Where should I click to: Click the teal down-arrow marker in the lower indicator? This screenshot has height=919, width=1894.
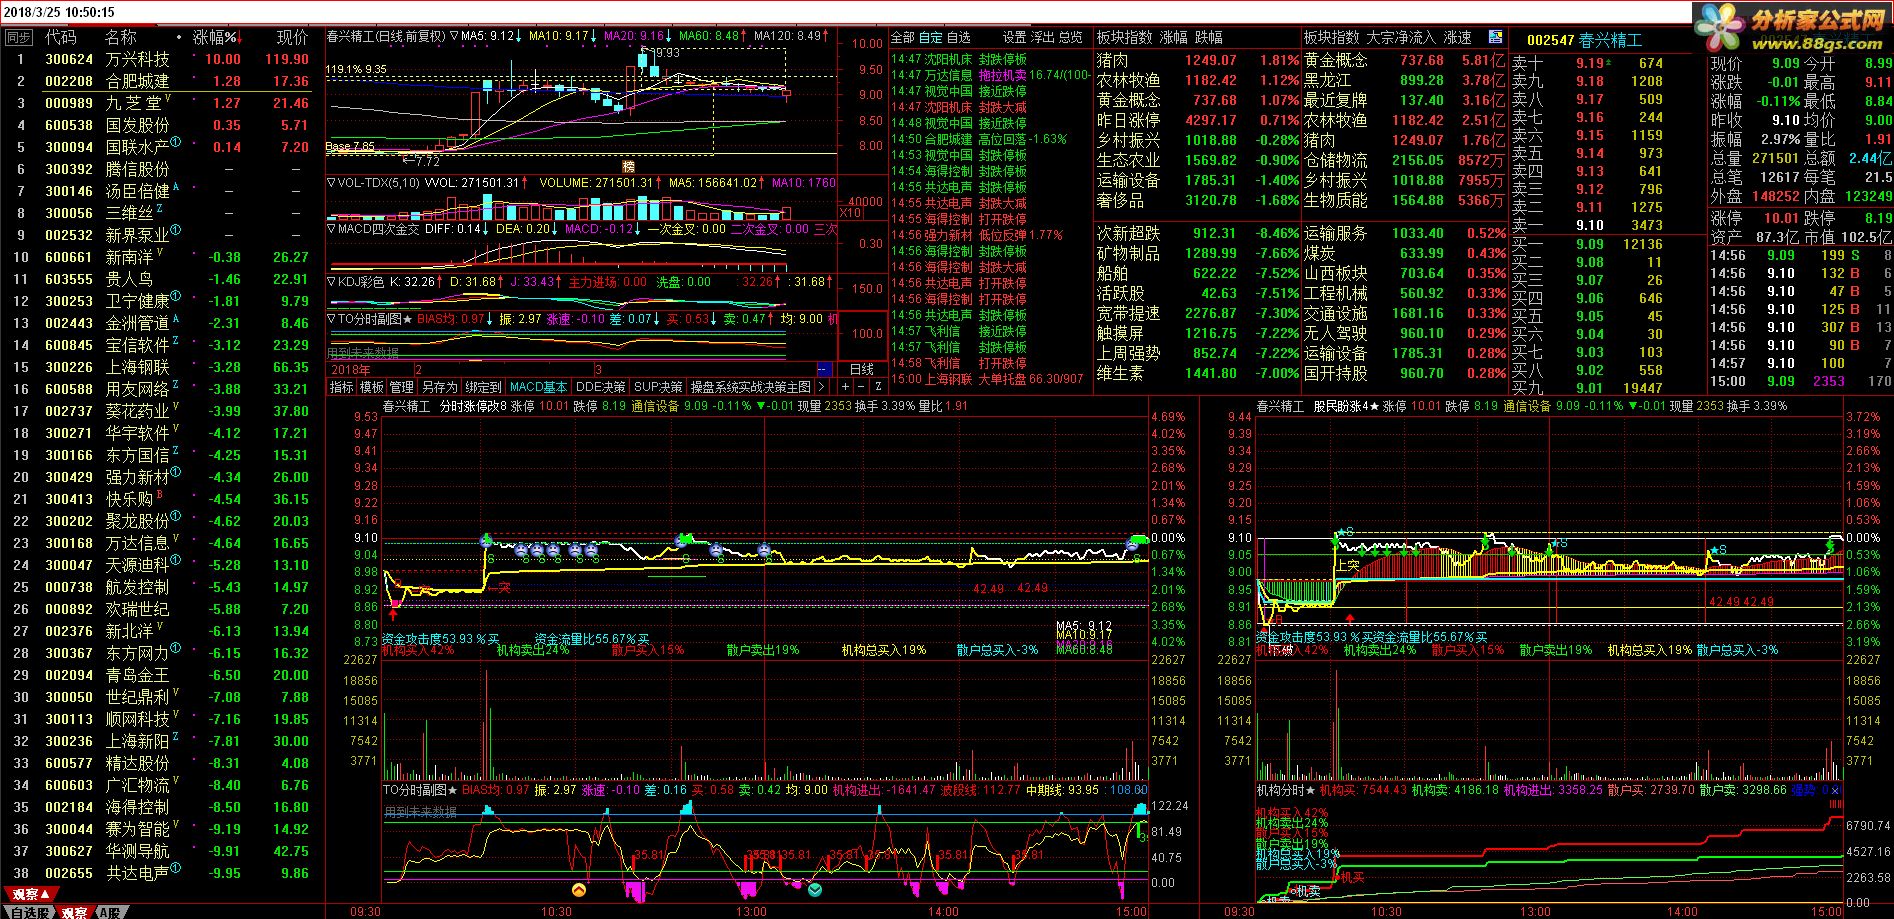click(815, 888)
